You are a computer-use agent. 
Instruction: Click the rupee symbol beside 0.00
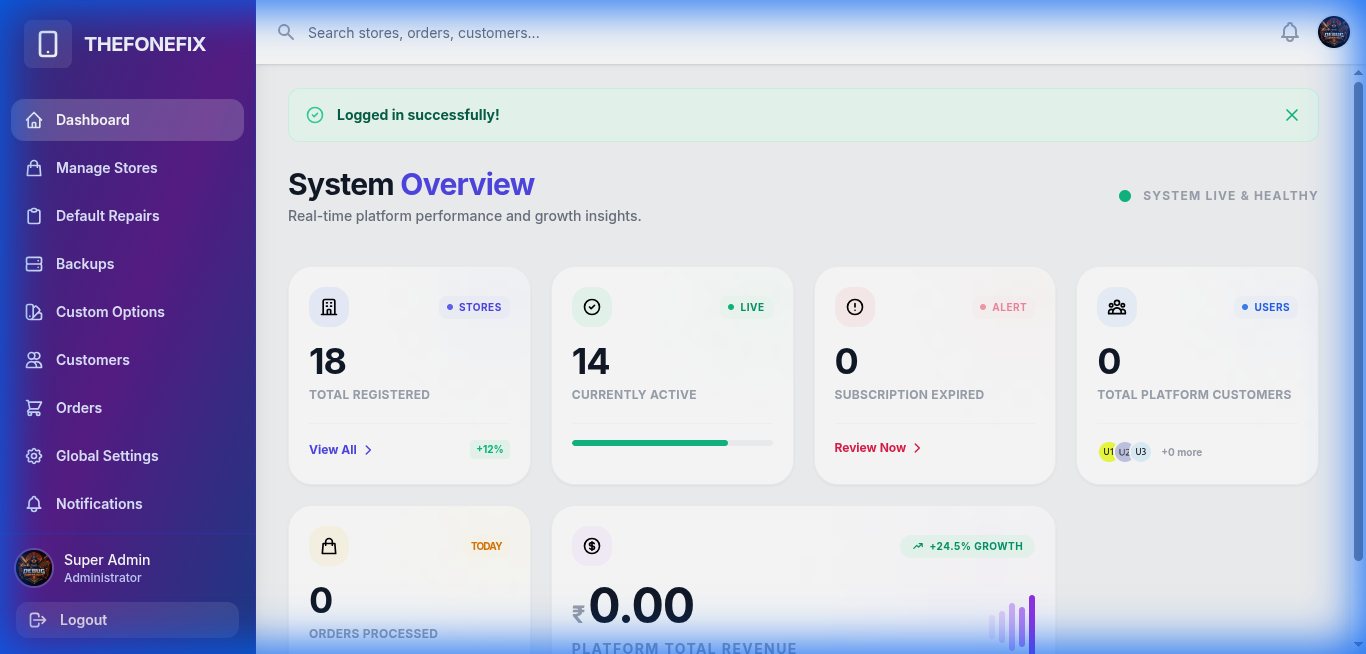coord(578,614)
